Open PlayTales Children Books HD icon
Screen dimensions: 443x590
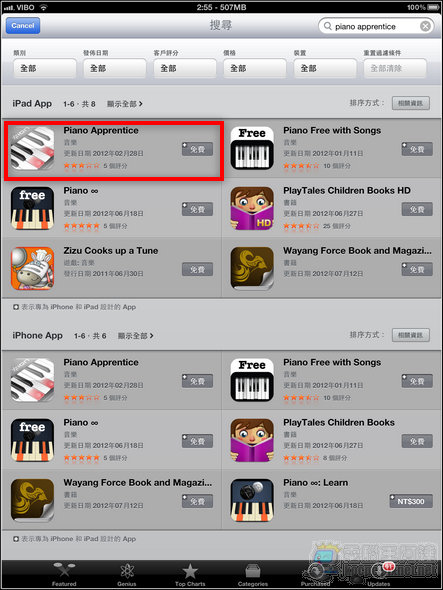pos(252,208)
